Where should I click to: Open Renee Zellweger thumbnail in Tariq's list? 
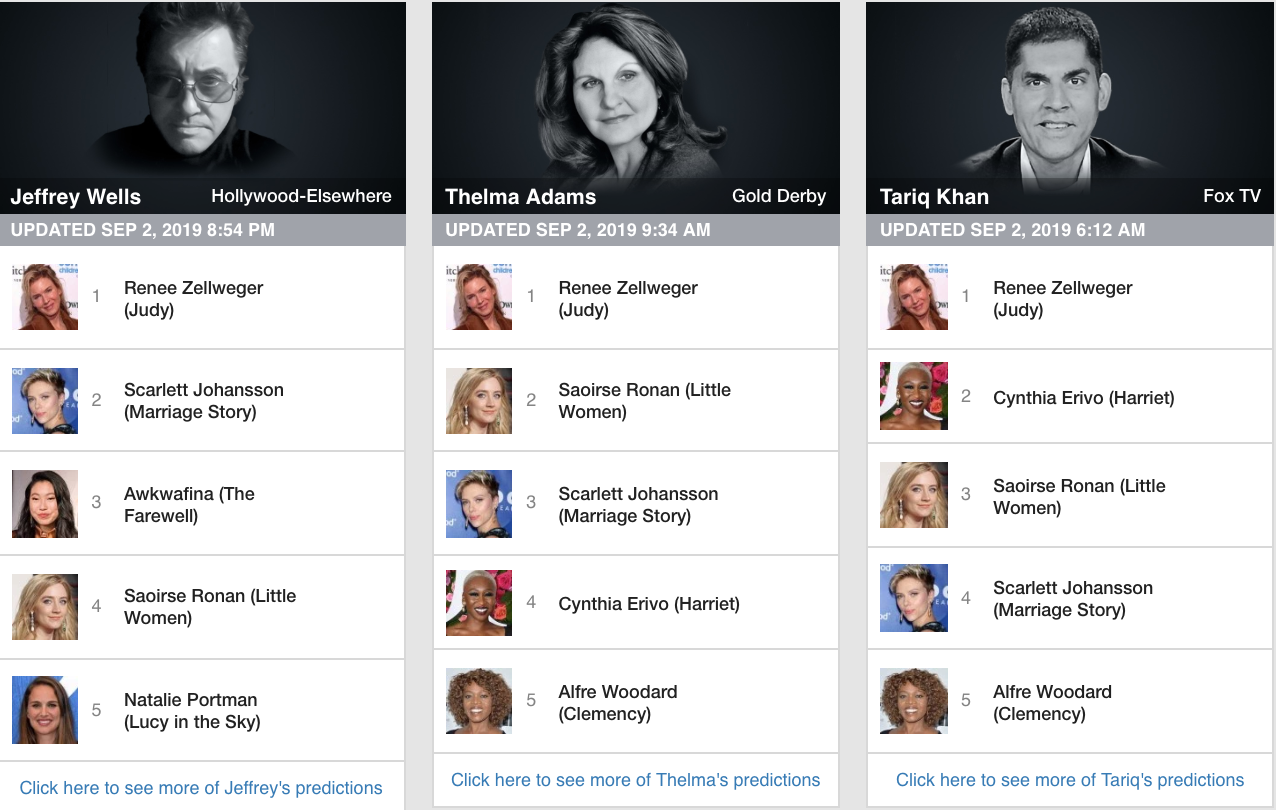pyautogui.click(x=913, y=297)
